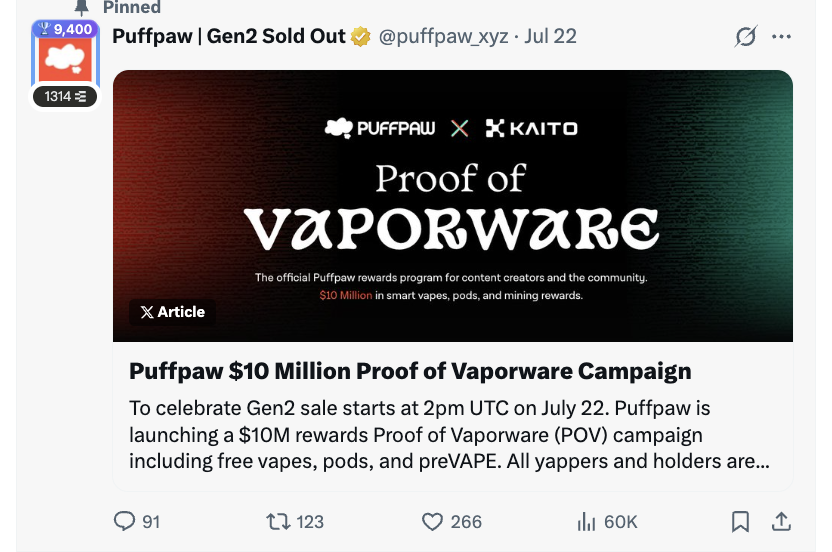
Task: Click the X Article label
Action: (172, 312)
